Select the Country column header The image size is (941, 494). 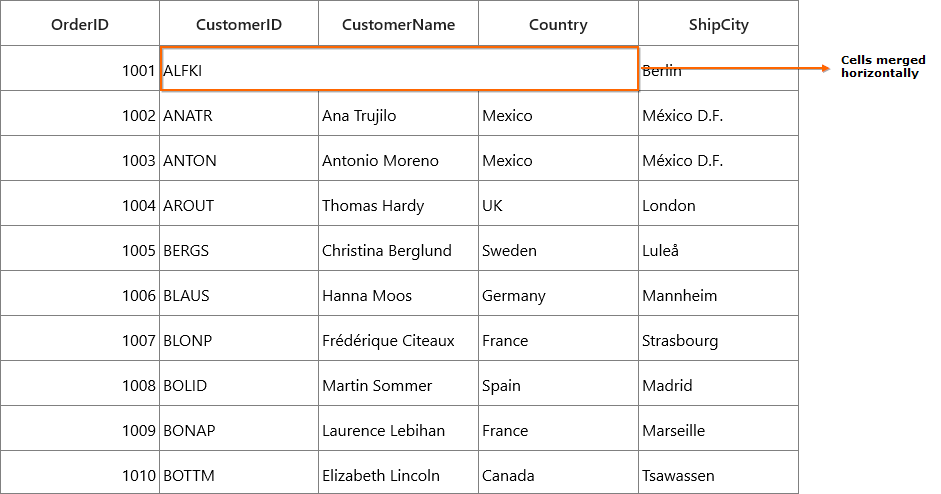pyautogui.click(x=558, y=23)
